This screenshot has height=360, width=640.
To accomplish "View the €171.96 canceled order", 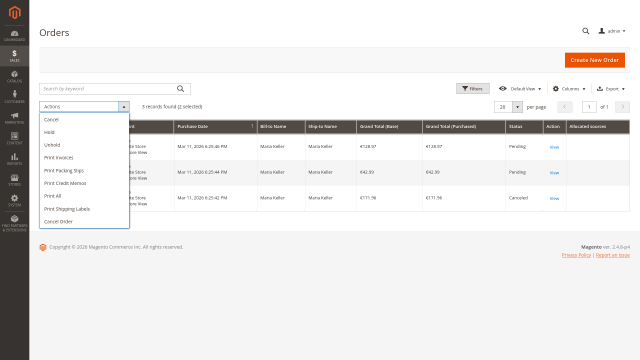I will pyautogui.click(x=554, y=198).
